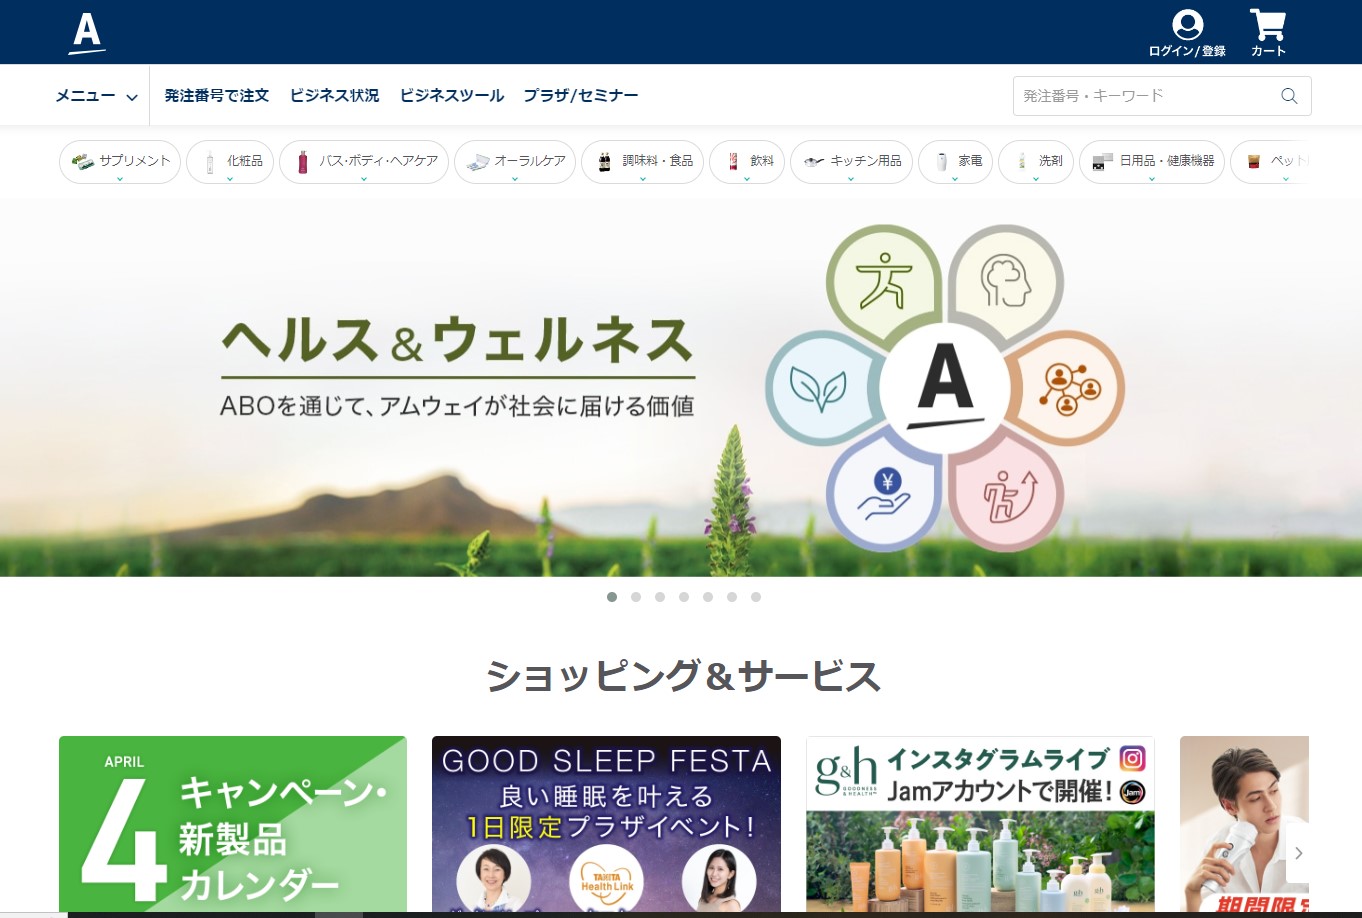Select the fifth carousel dot

coord(708,597)
